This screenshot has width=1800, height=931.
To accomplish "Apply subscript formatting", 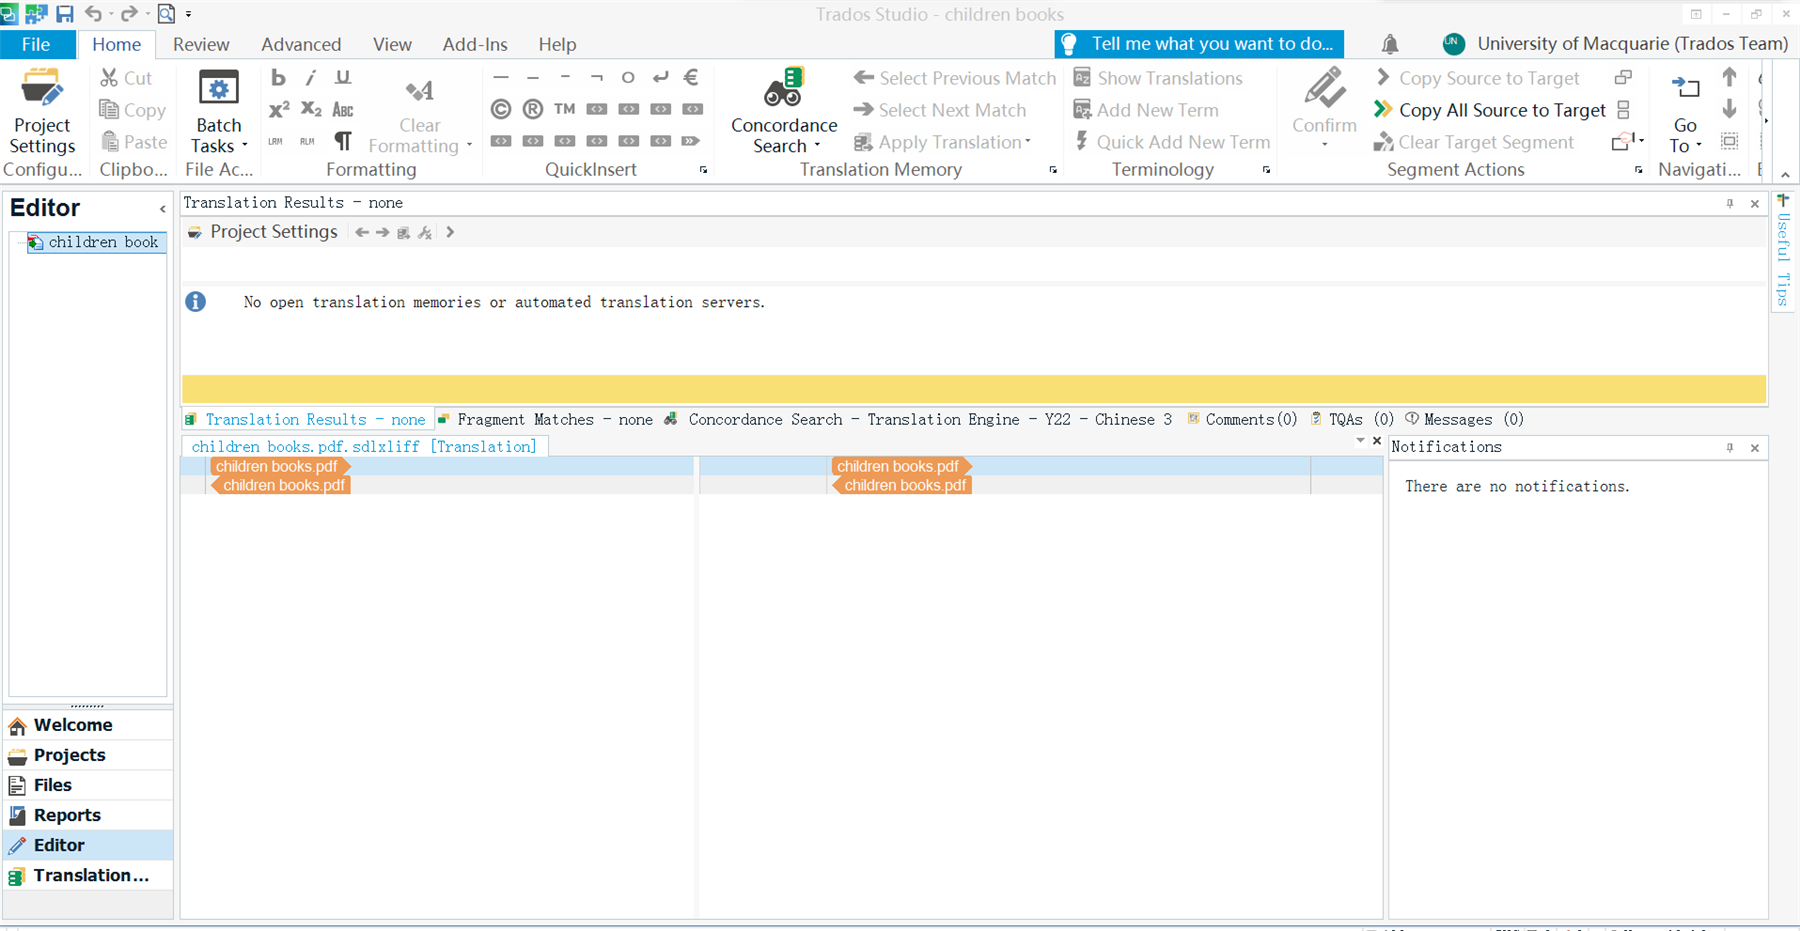I will pos(311,109).
